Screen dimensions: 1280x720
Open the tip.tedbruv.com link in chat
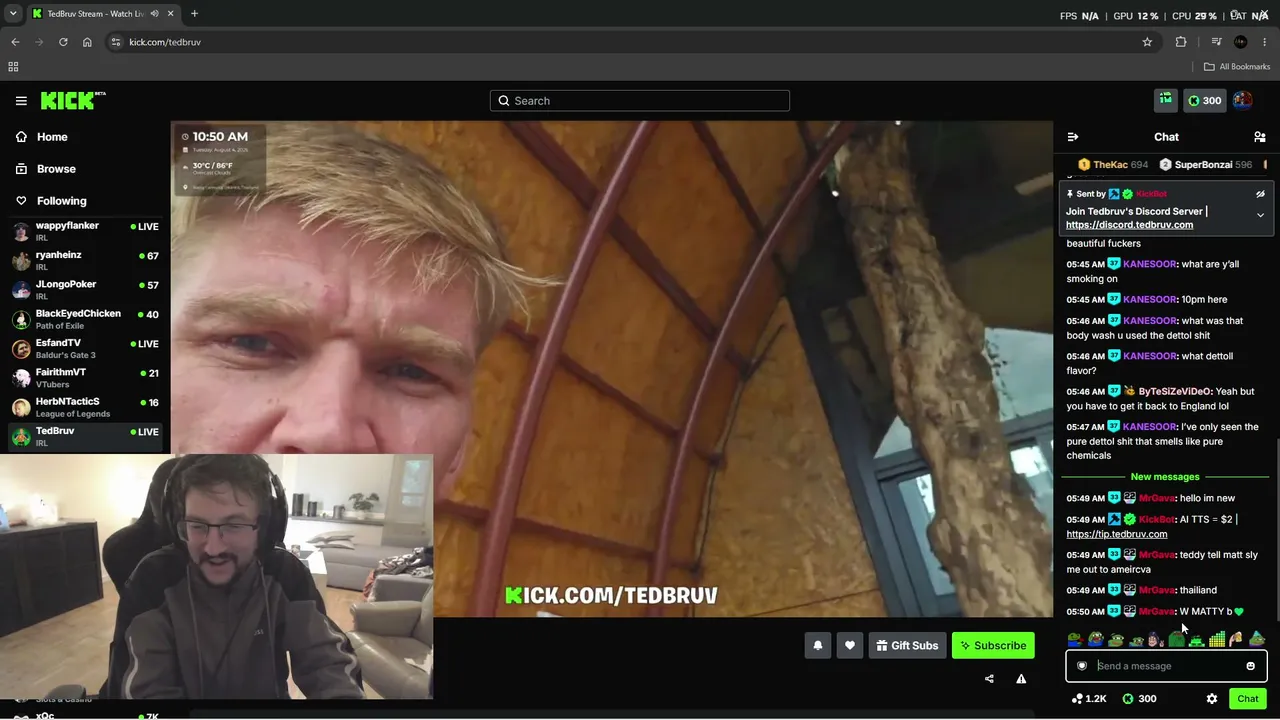[1116, 534]
